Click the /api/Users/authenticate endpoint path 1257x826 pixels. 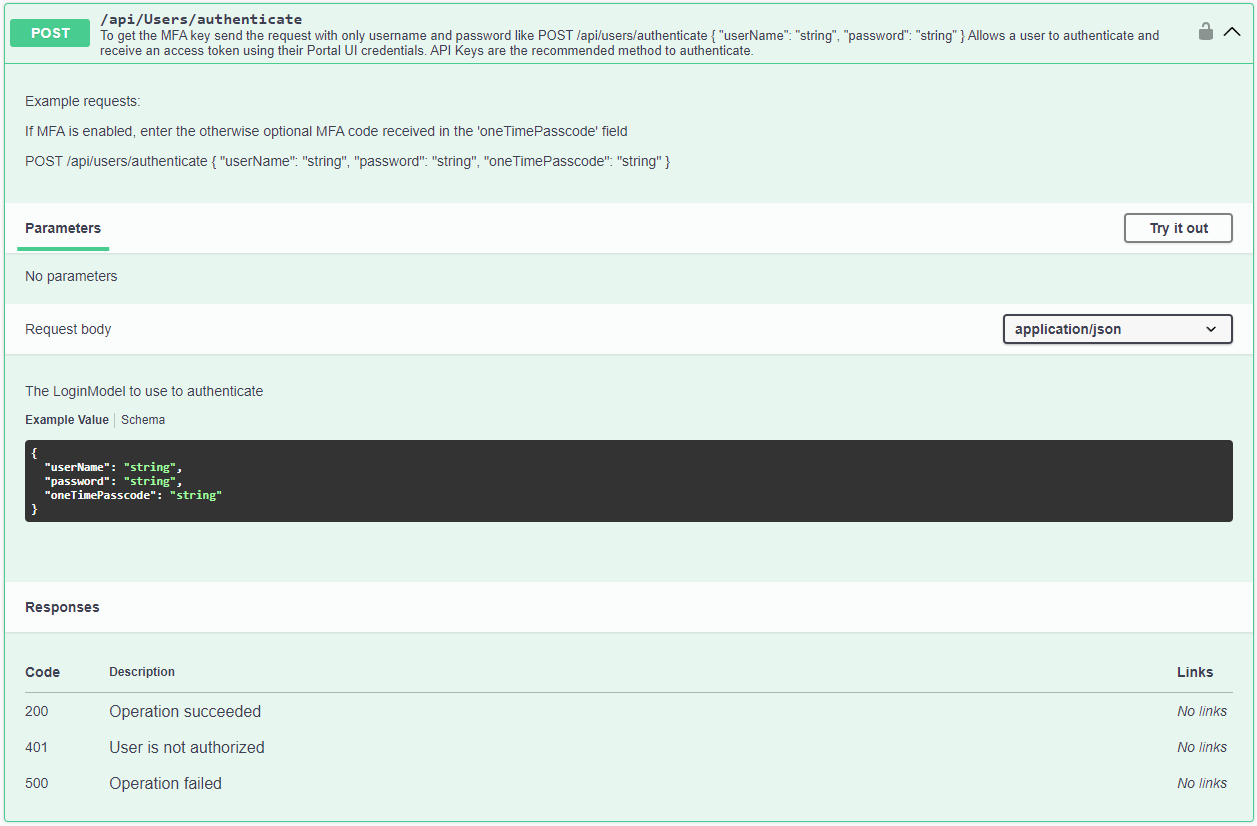tap(201, 19)
